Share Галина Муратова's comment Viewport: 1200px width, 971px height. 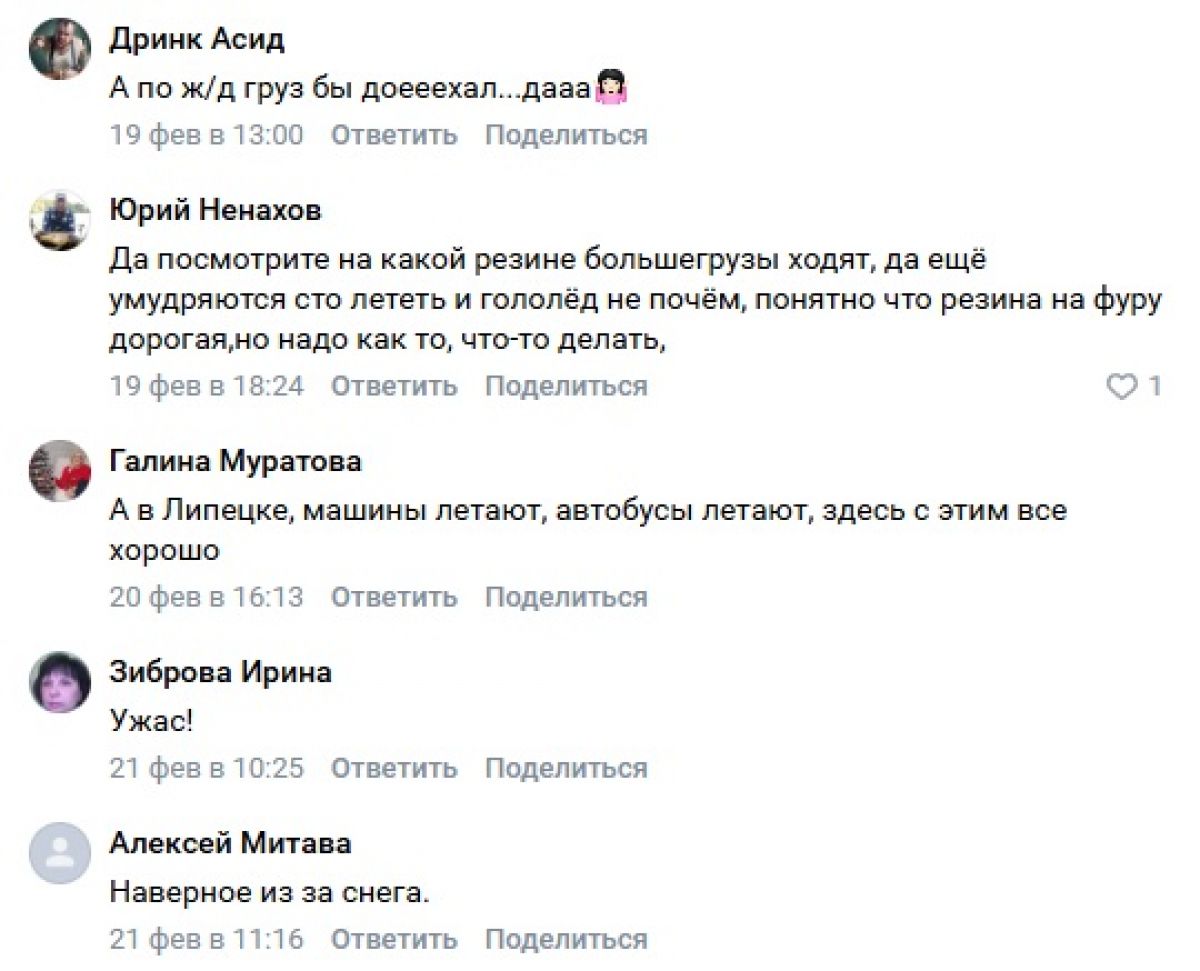pyautogui.click(x=566, y=598)
